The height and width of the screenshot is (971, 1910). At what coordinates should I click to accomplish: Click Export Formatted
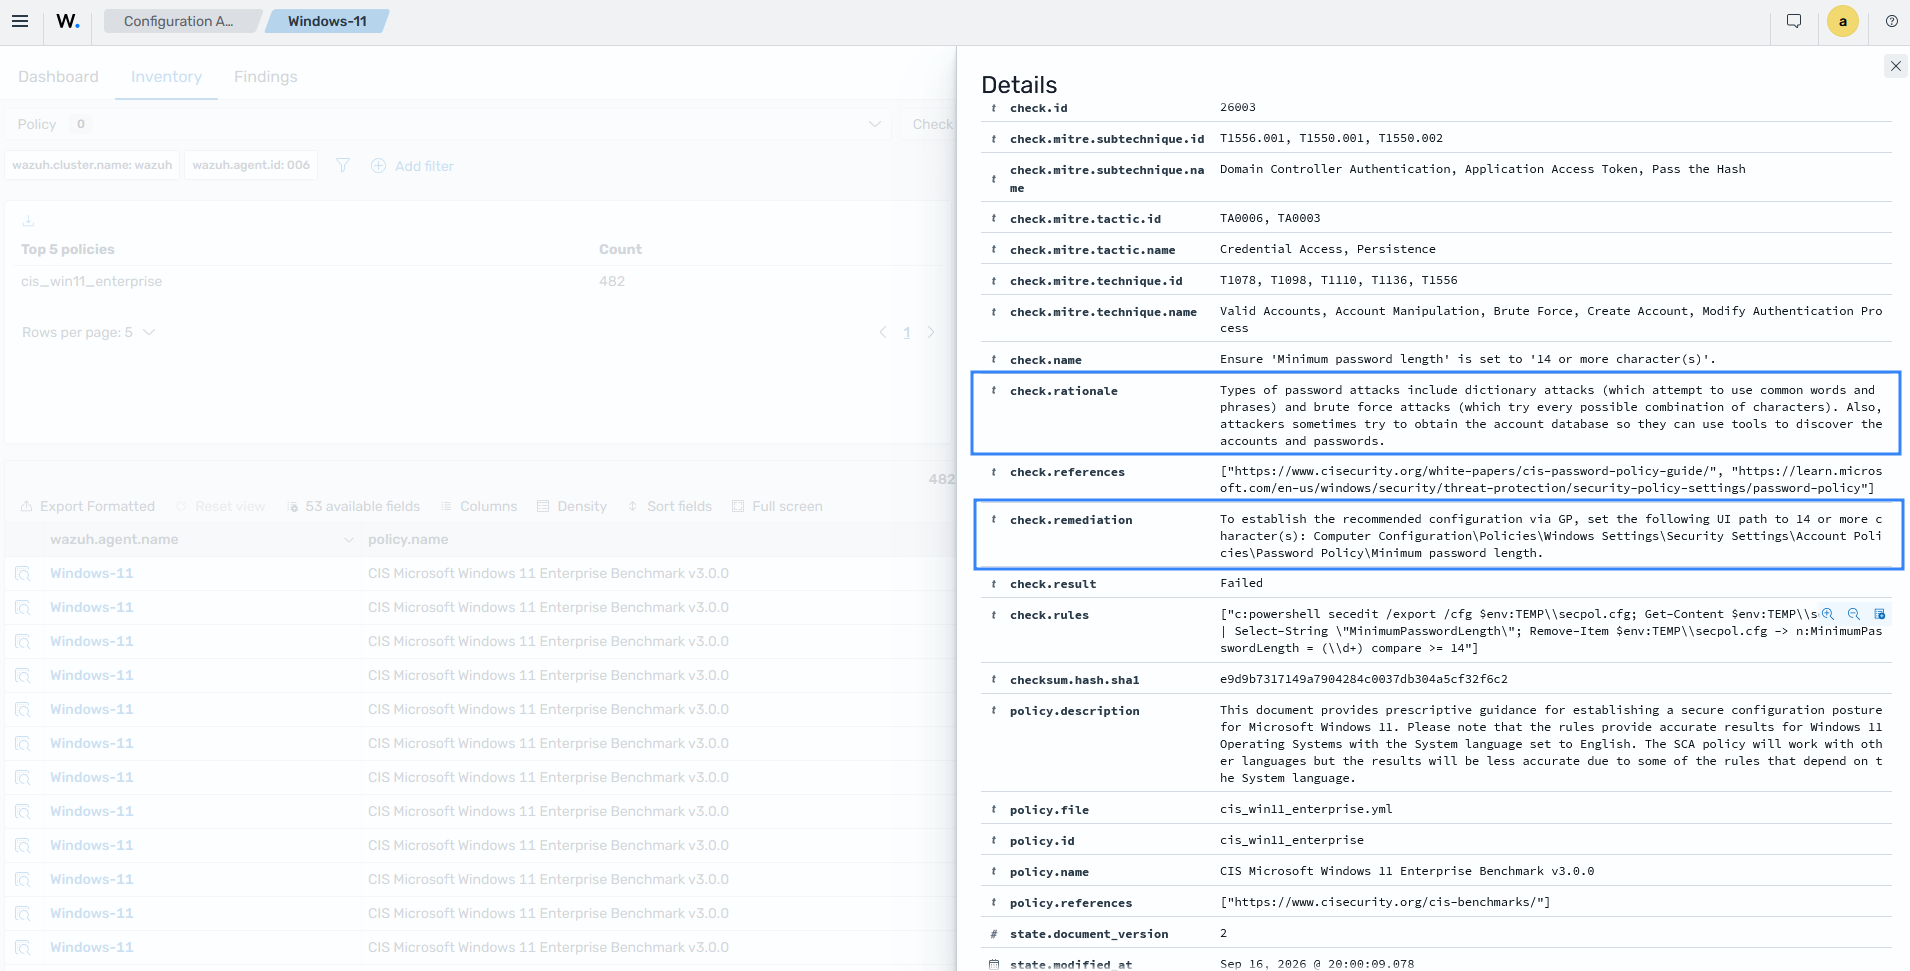(x=88, y=506)
